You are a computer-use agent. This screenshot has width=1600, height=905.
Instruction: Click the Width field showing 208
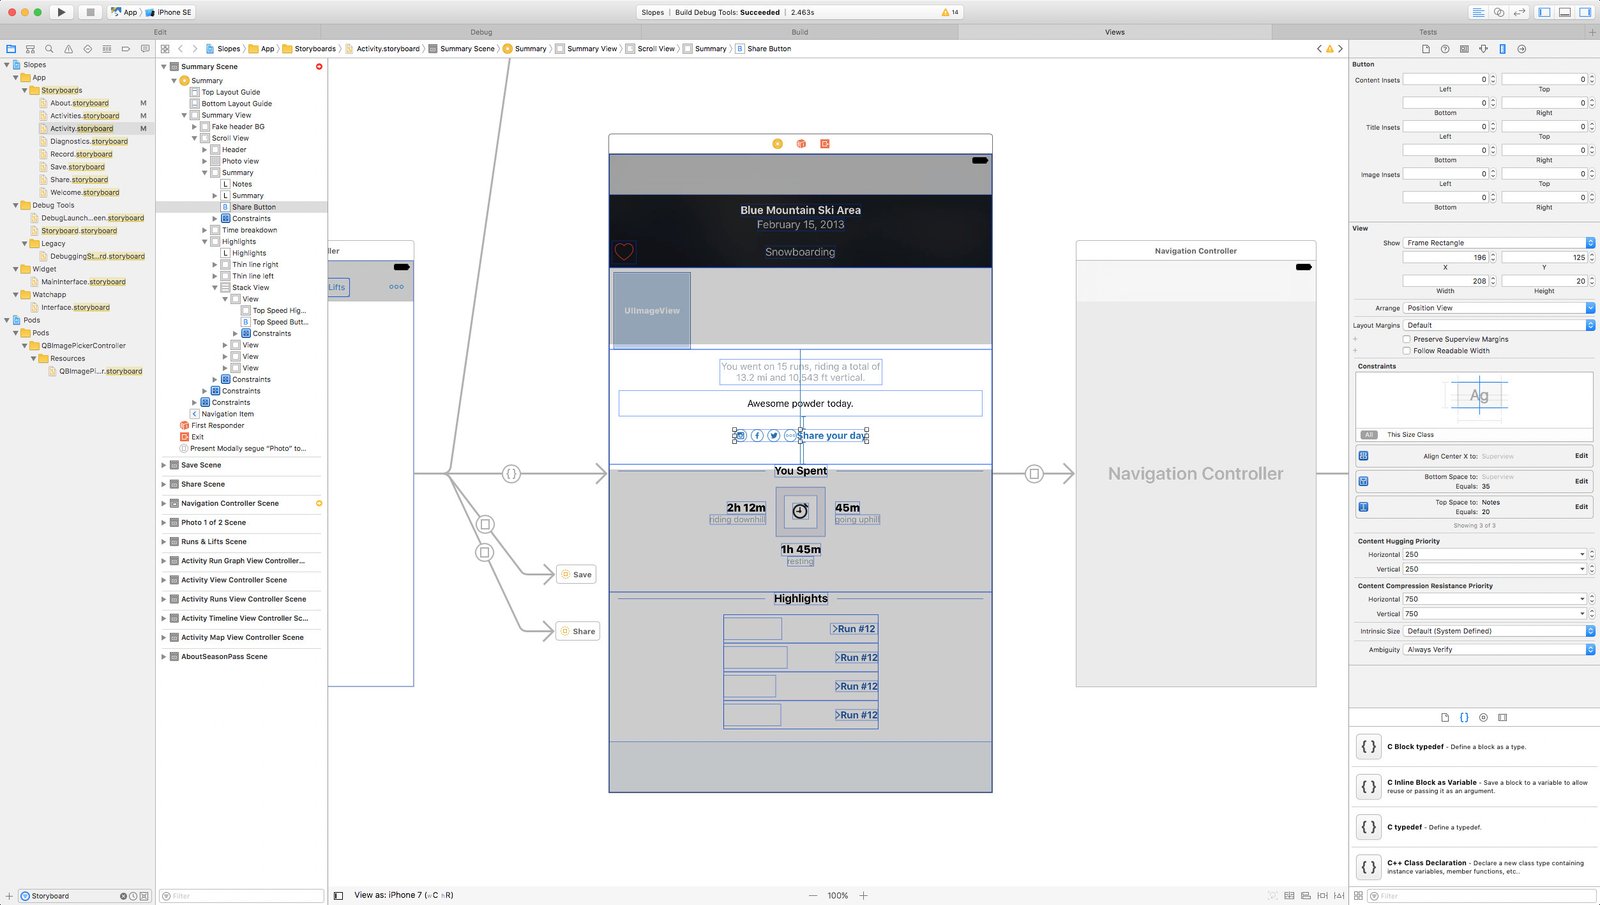pos(1445,281)
